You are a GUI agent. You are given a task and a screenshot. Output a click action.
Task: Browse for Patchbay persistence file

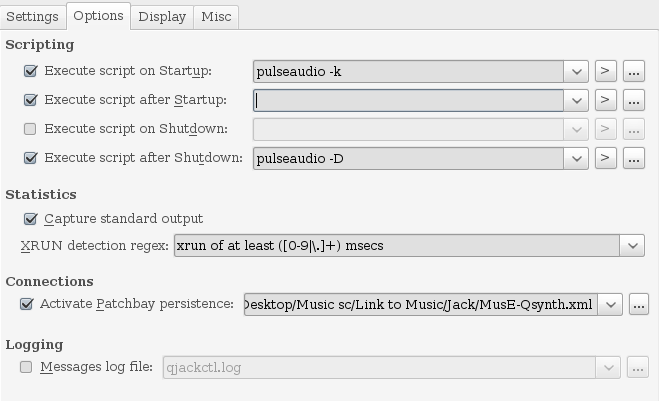click(x=639, y=304)
